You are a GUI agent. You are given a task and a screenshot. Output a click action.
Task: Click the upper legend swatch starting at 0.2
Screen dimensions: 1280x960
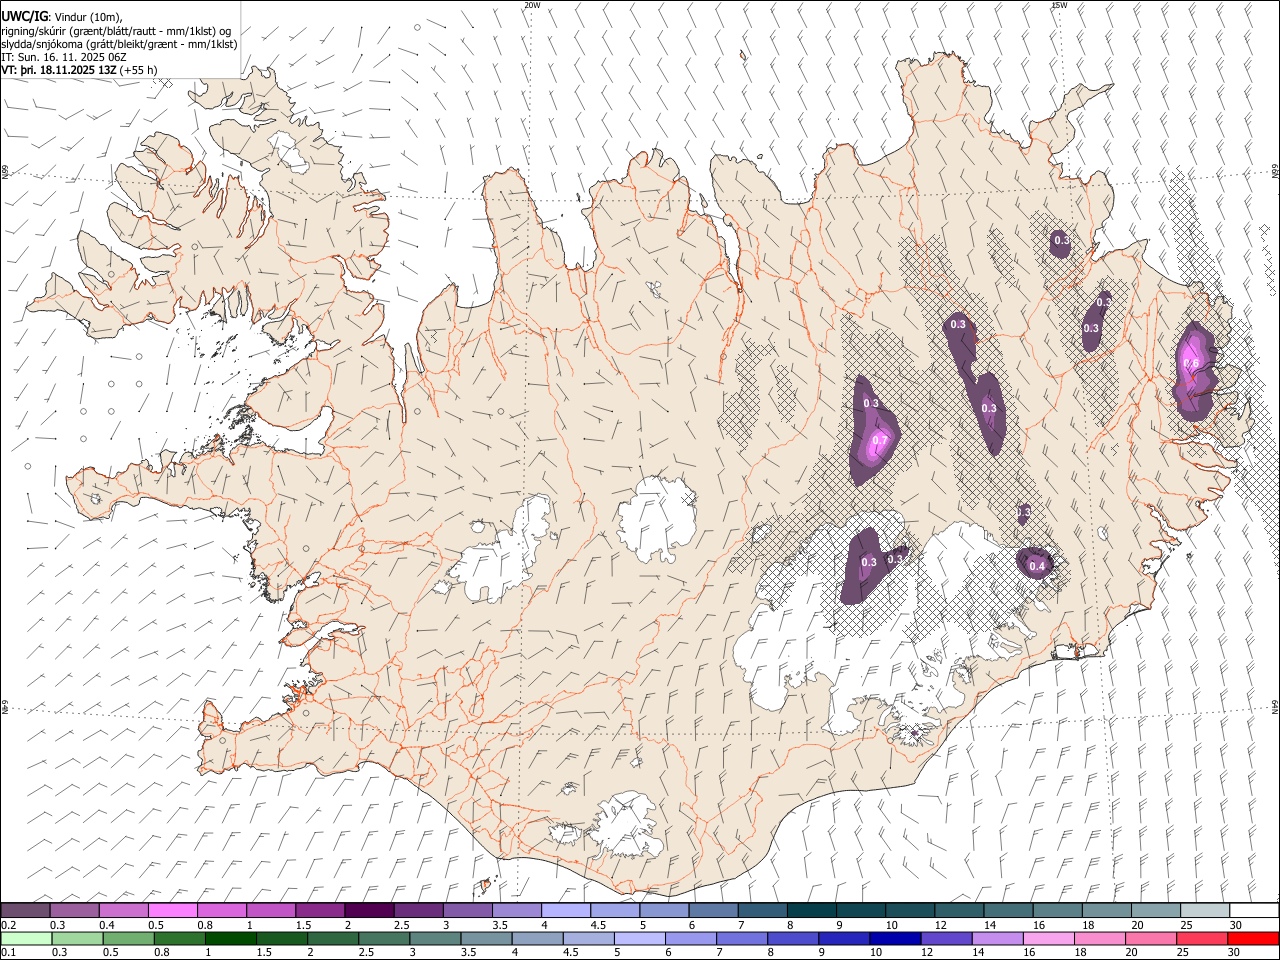click(26, 910)
